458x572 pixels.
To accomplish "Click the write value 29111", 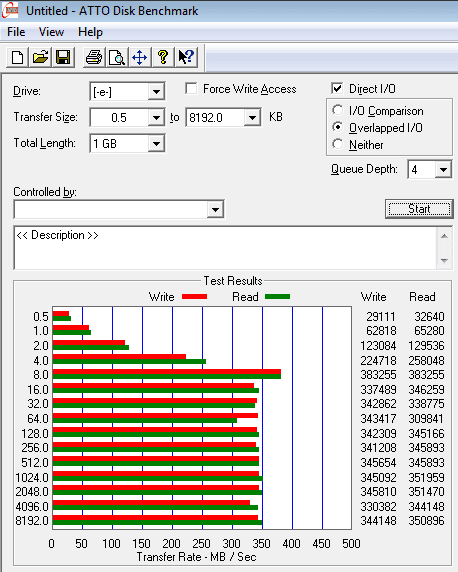I will (381, 316).
